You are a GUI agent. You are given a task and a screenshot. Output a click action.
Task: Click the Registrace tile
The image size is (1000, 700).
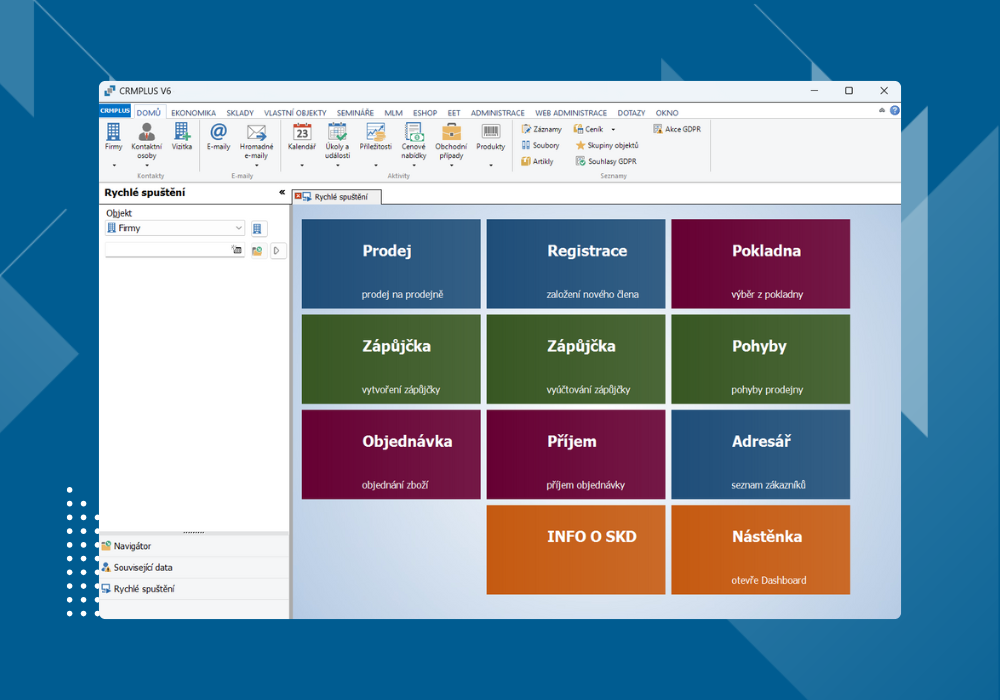[x=576, y=264]
